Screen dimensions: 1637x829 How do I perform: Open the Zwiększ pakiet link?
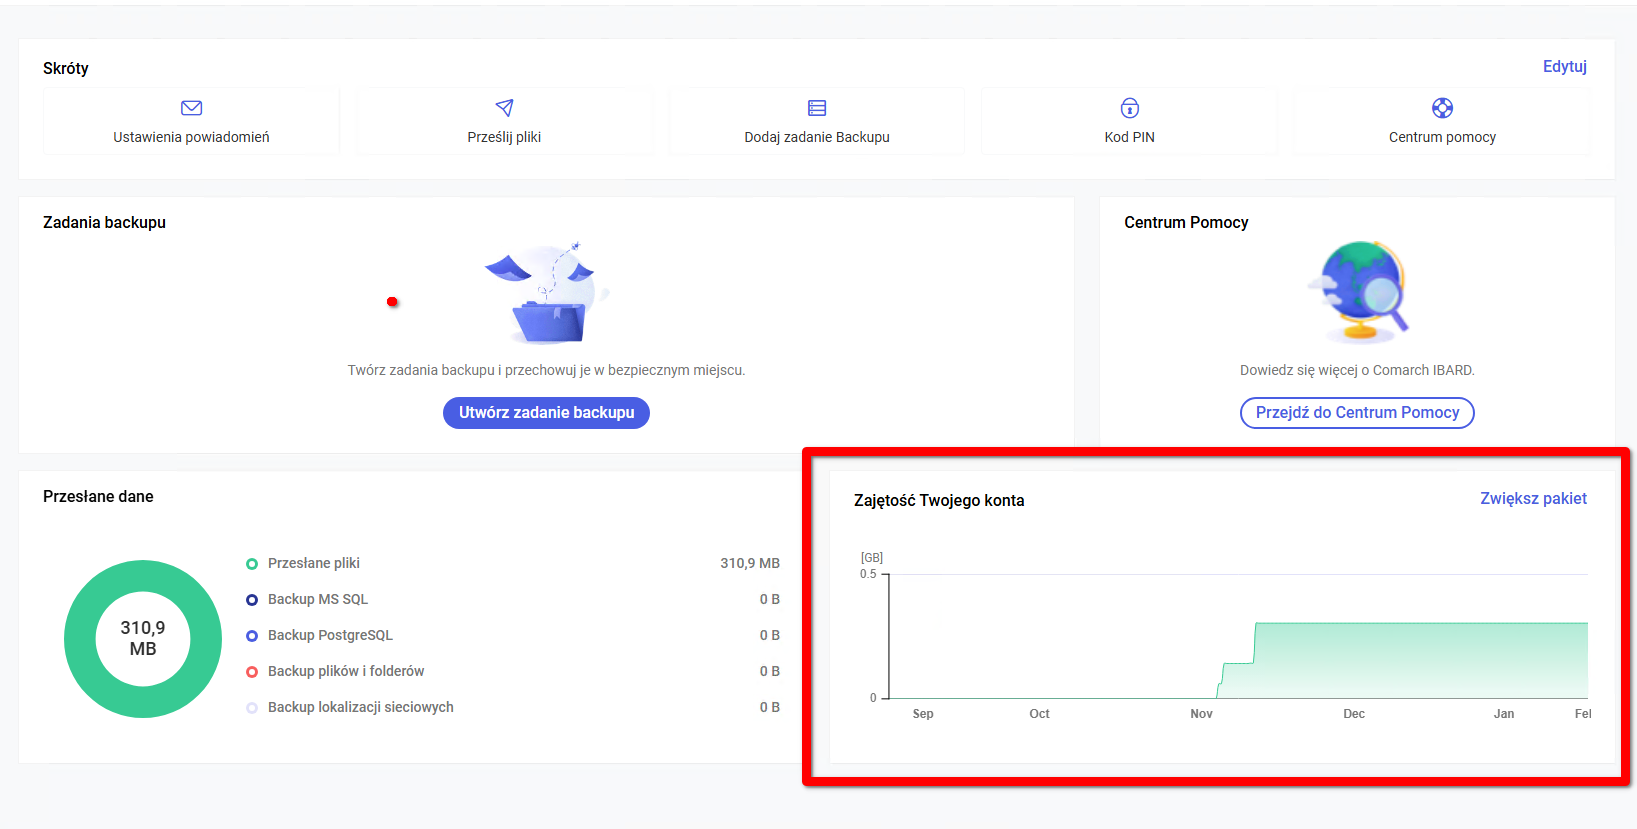[x=1533, y=499]
